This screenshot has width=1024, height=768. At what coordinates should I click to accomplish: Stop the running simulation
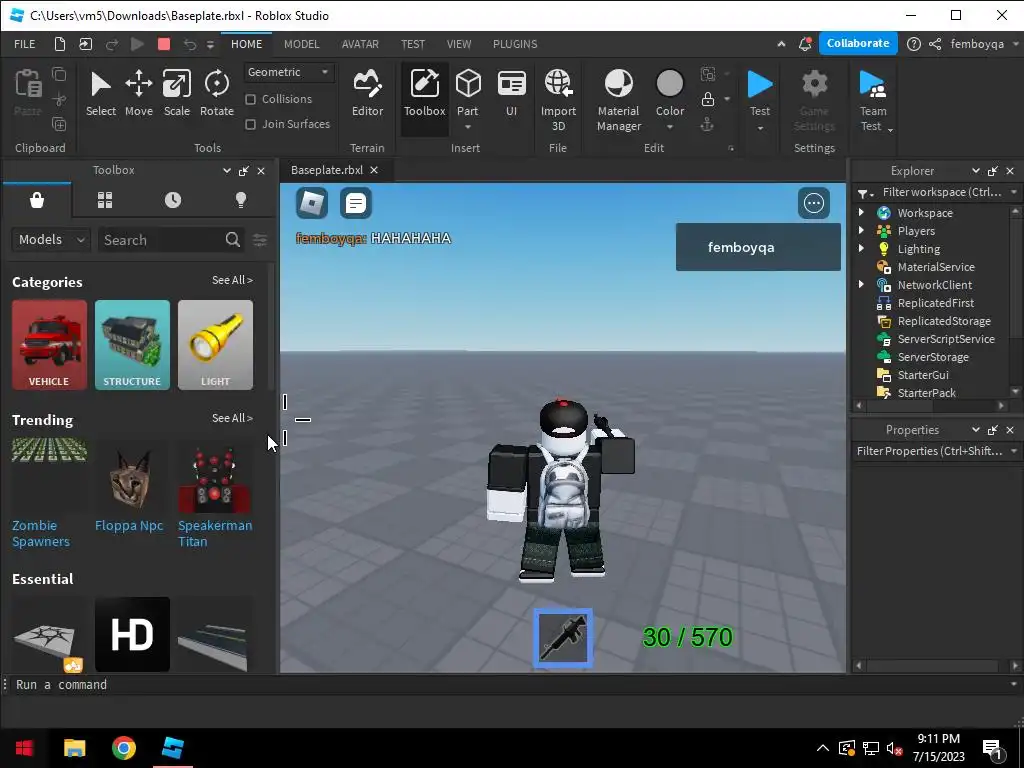coord(164,44)
